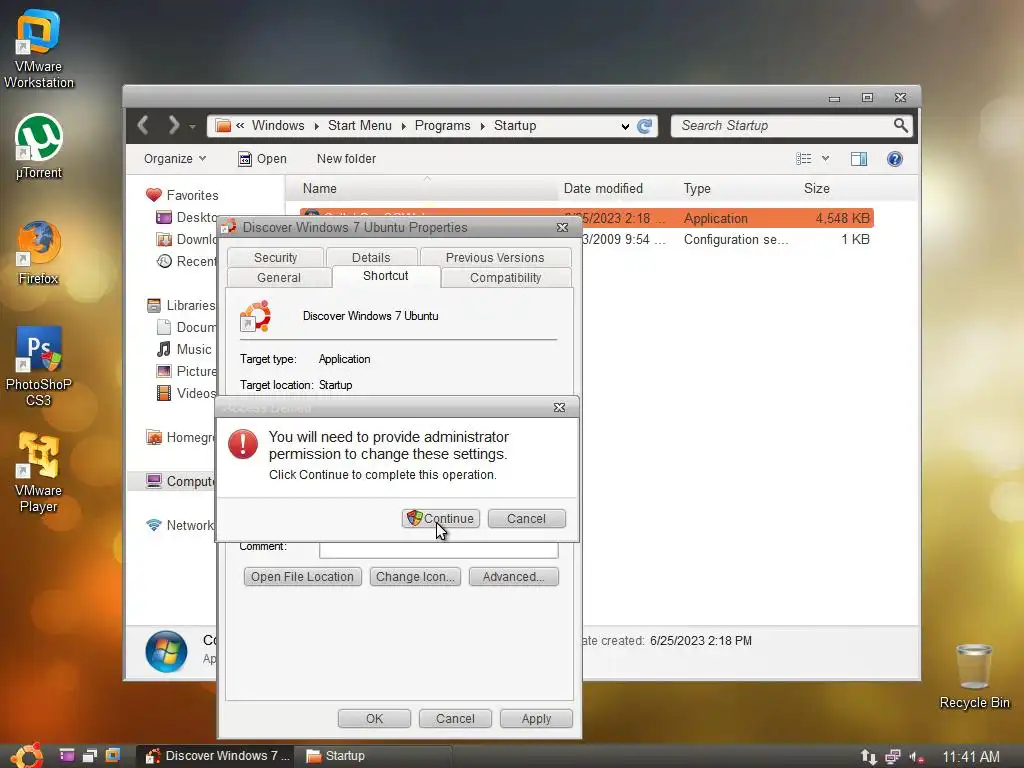Click the double chevron at breadcrumb start

pyautogui.click(x=240, y=125)
